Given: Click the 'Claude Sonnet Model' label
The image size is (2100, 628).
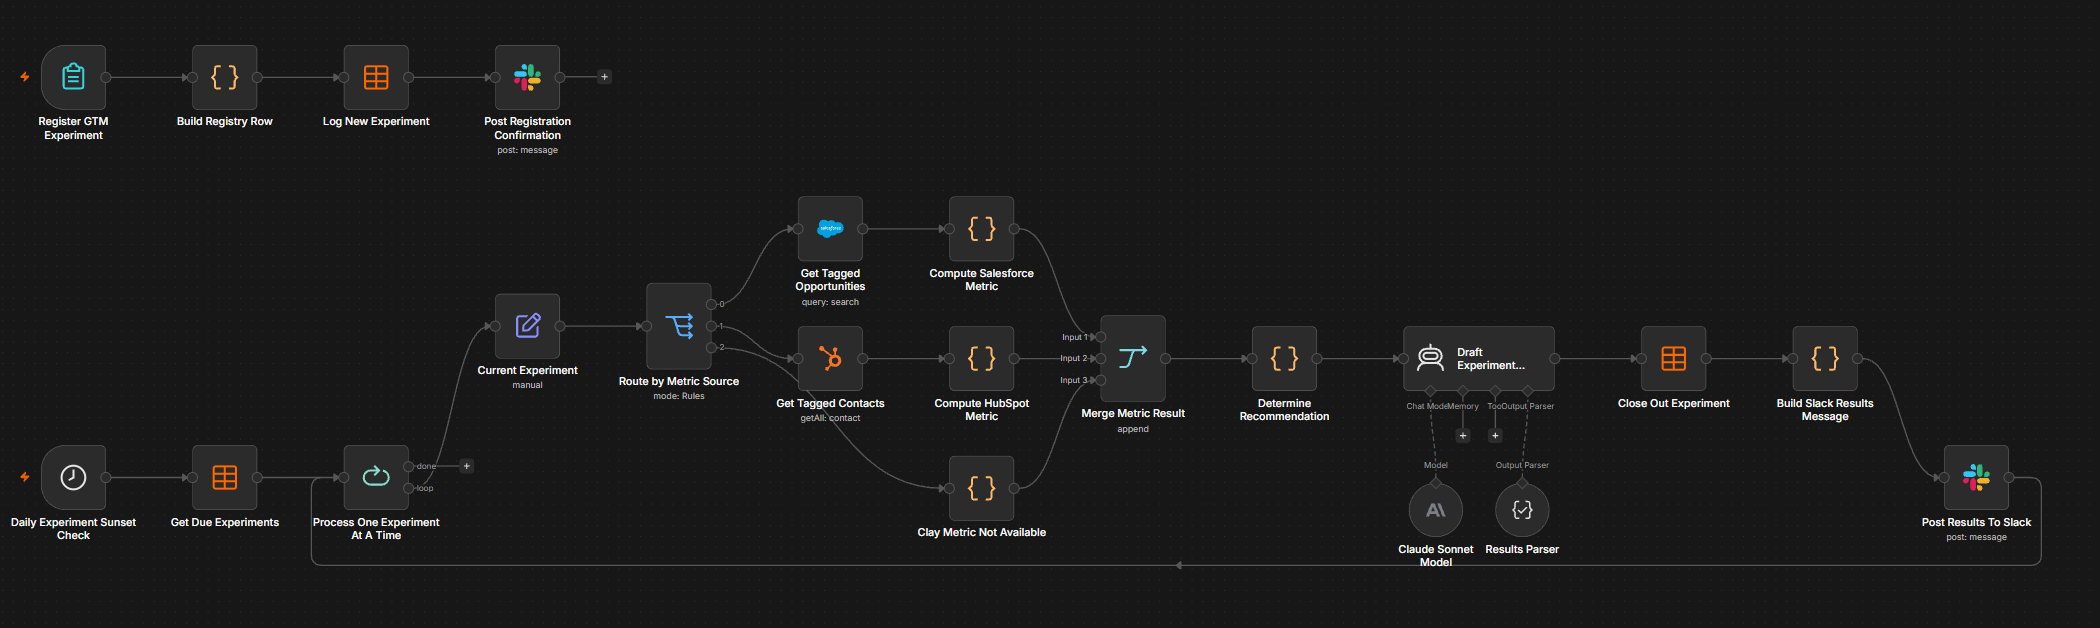Looking at the screenshot, I should [1436, 556].
